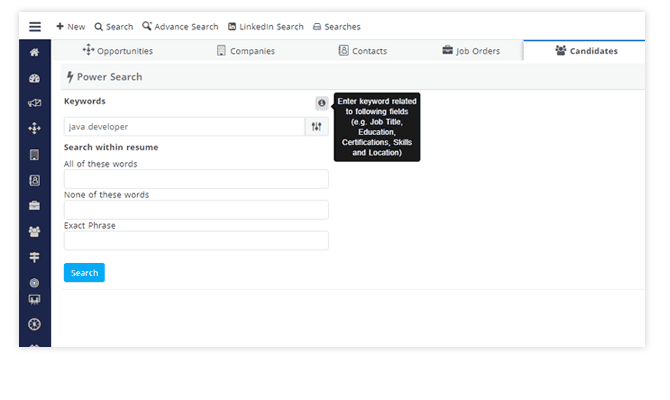The image size is (670, 400).
Task: Open the dashboard gauge sidebar icon
Action: pyautogui.click(x=35, y=79)
